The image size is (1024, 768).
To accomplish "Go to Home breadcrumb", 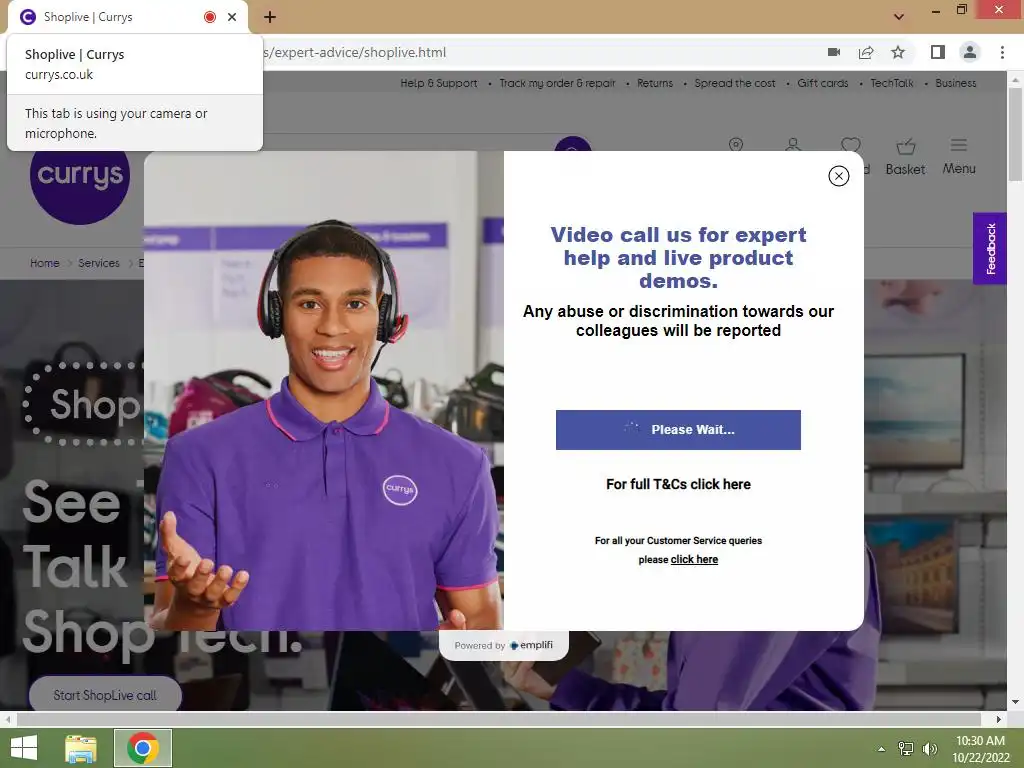I will (44, 263).
